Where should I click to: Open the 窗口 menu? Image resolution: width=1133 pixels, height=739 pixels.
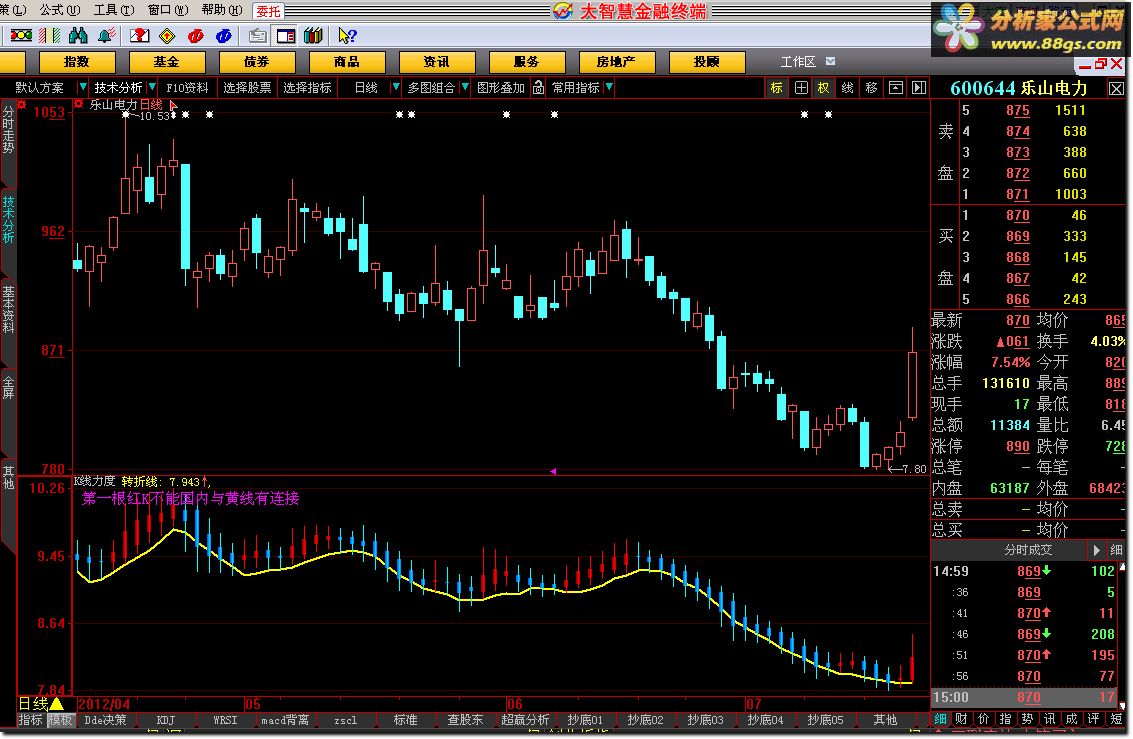(168, 10)
